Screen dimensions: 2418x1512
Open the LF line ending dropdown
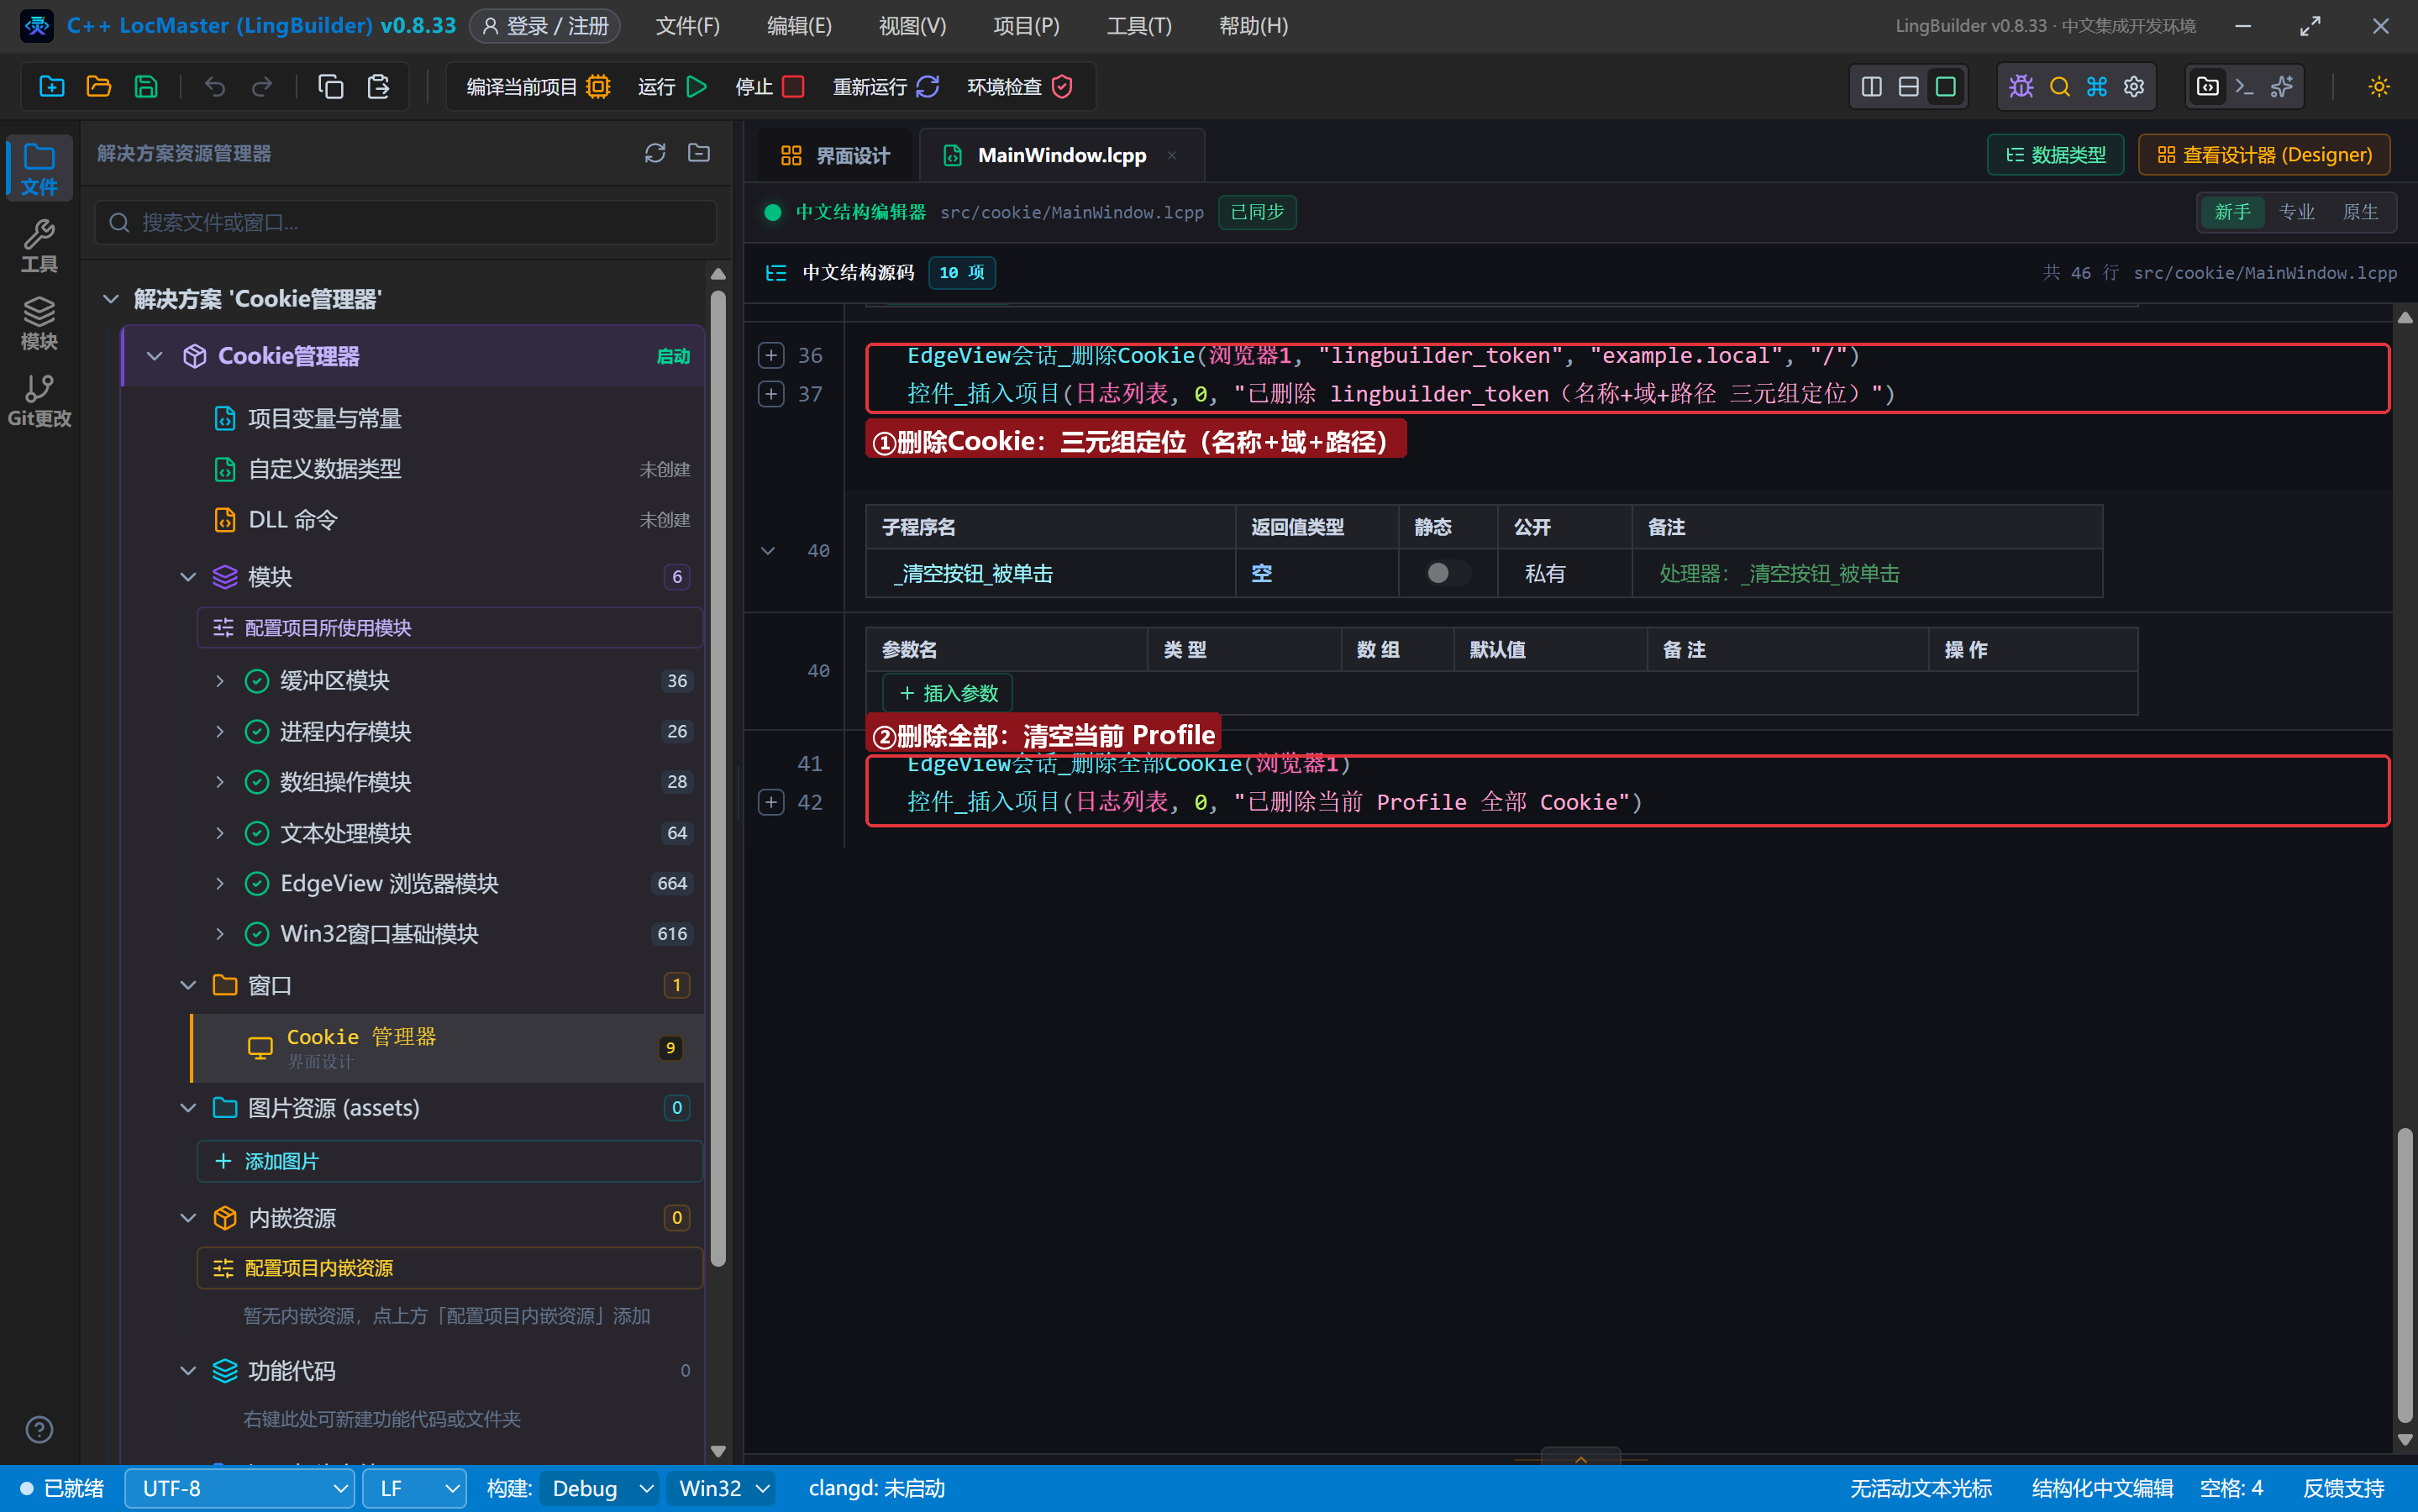pos(415,1488)
